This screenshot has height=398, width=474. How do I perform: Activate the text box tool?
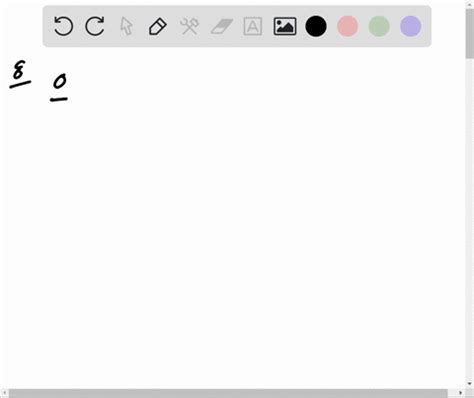coord(253,26)
